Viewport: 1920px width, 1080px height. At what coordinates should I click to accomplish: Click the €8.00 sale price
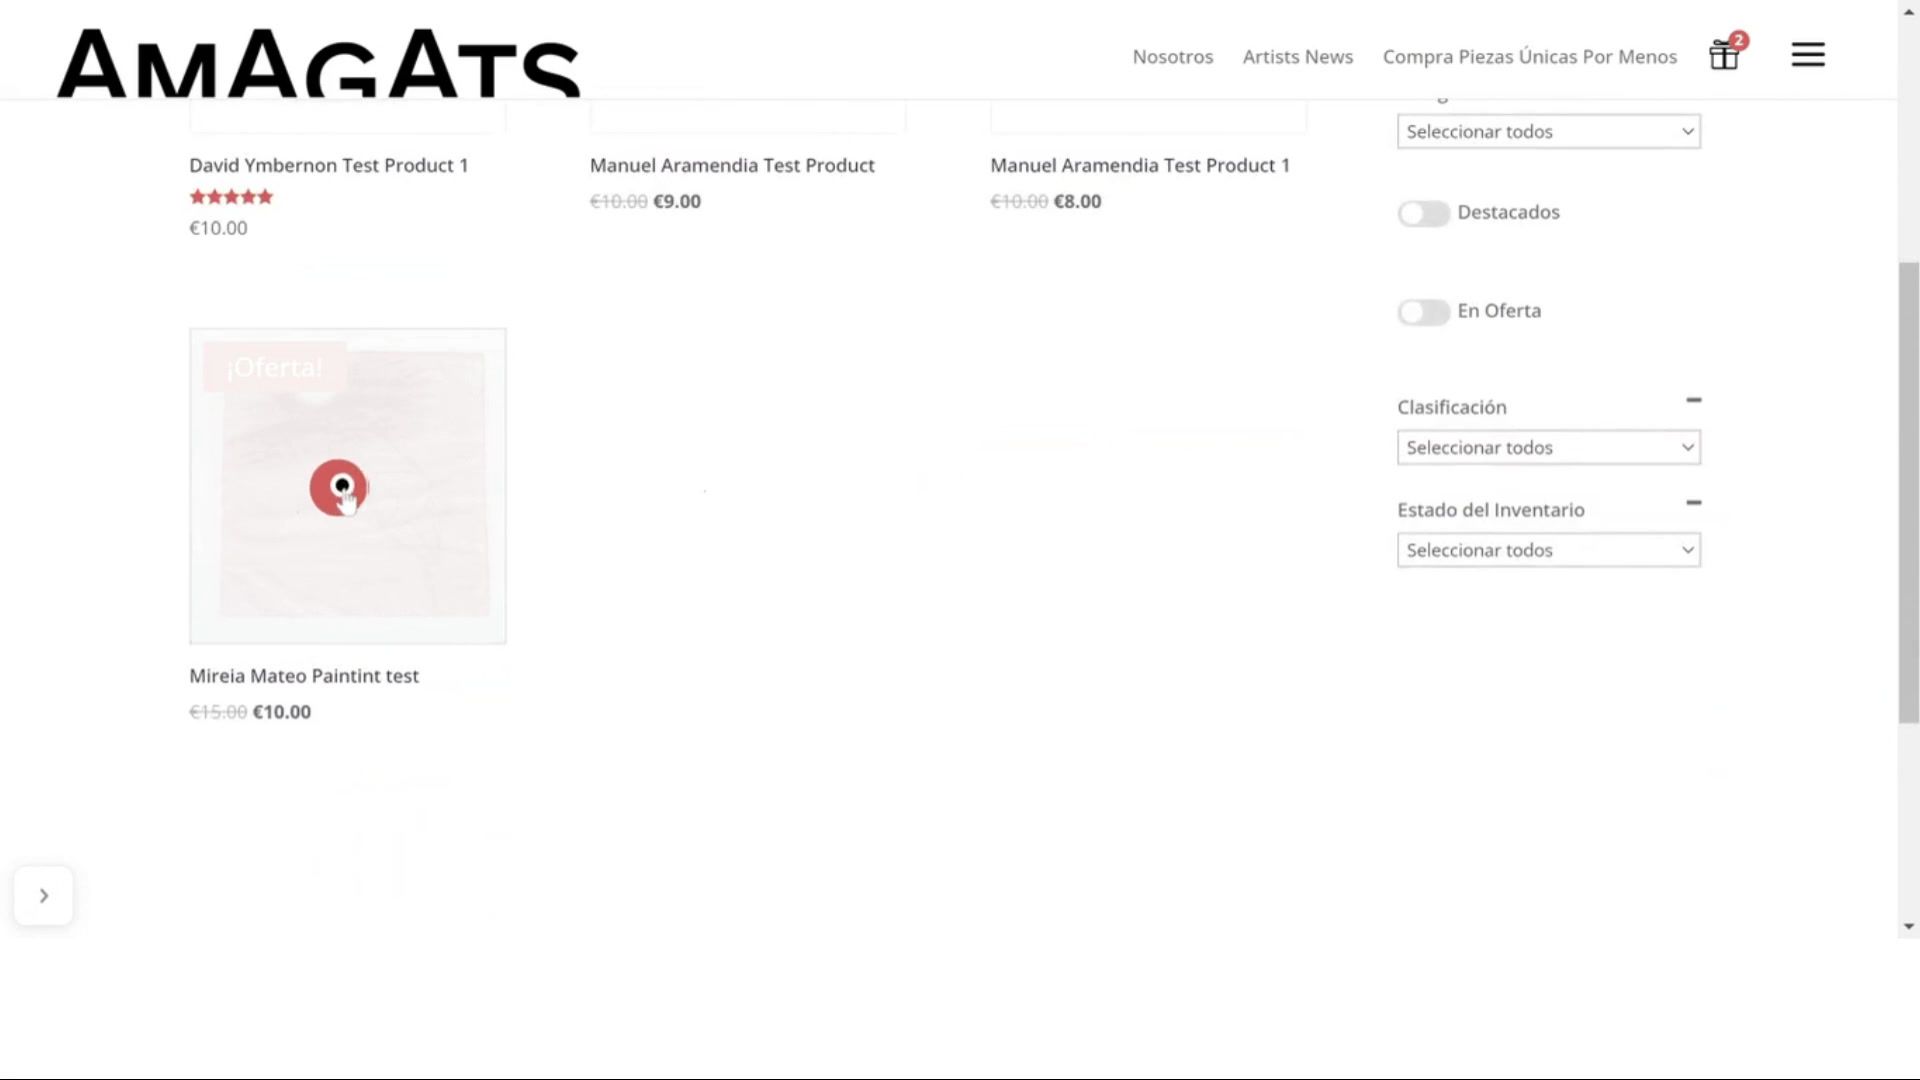point(1078,202)
